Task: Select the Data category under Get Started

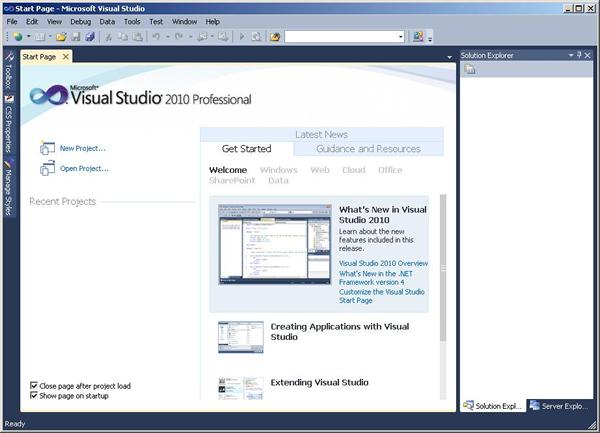Action: click(278, 181)
